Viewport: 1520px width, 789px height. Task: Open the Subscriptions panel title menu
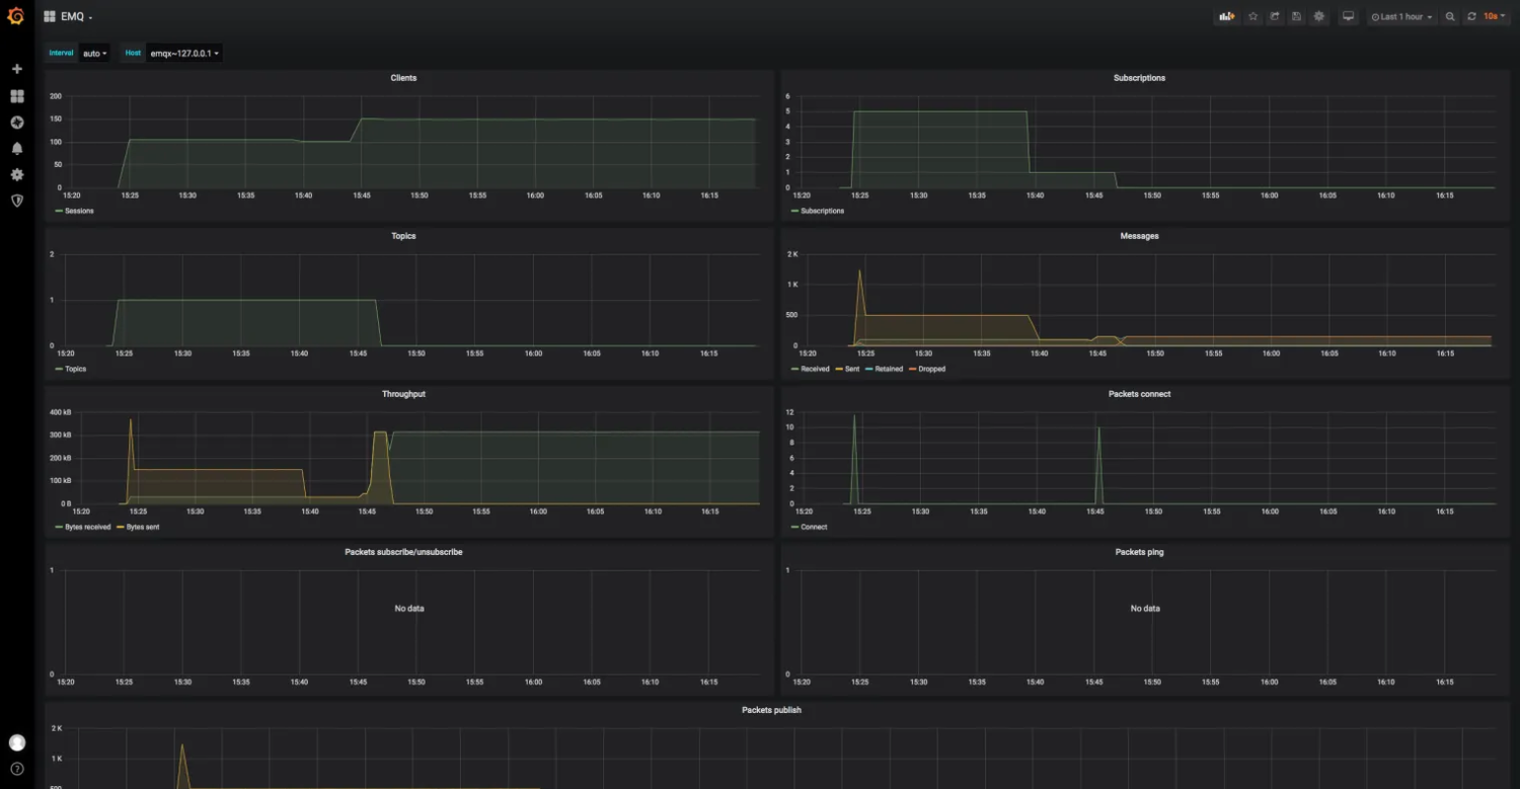[1139, 78]
